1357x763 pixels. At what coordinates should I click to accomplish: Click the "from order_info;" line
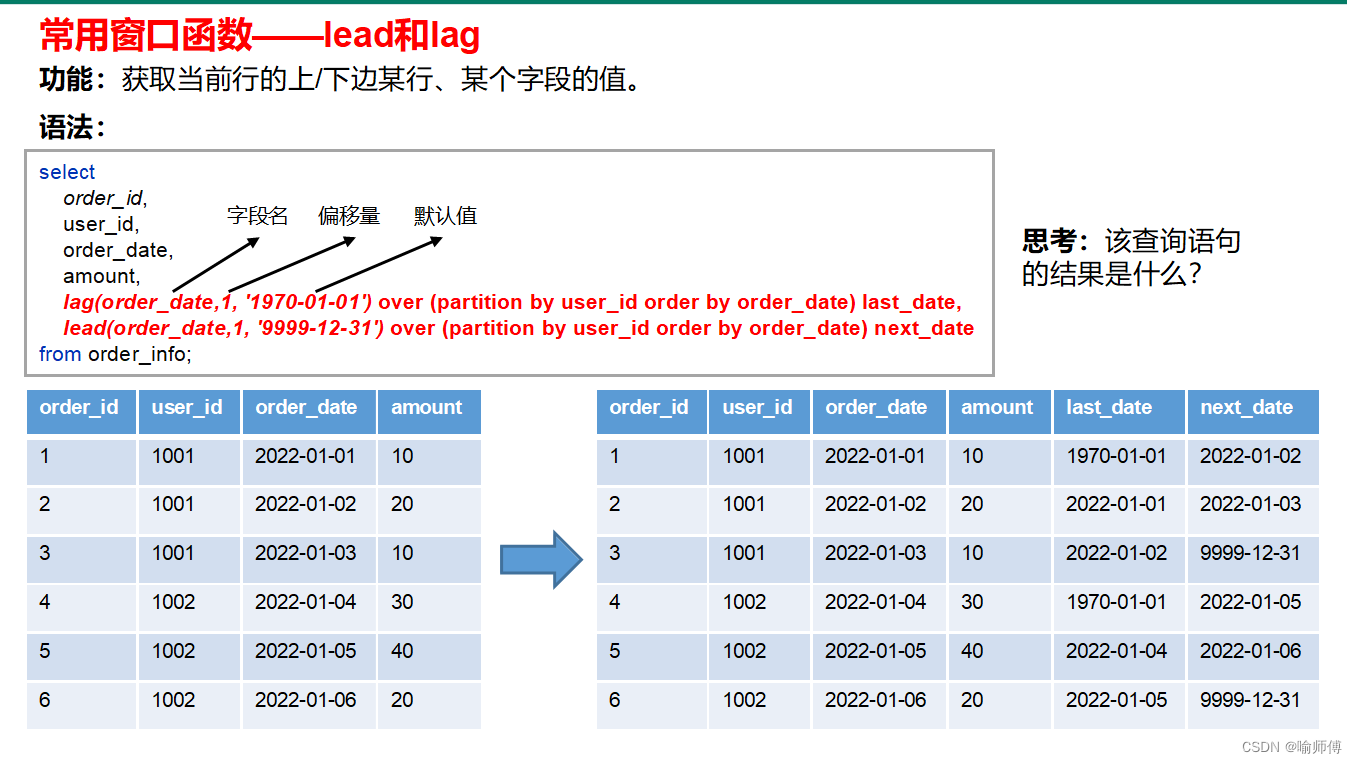(x=115, y=354)
